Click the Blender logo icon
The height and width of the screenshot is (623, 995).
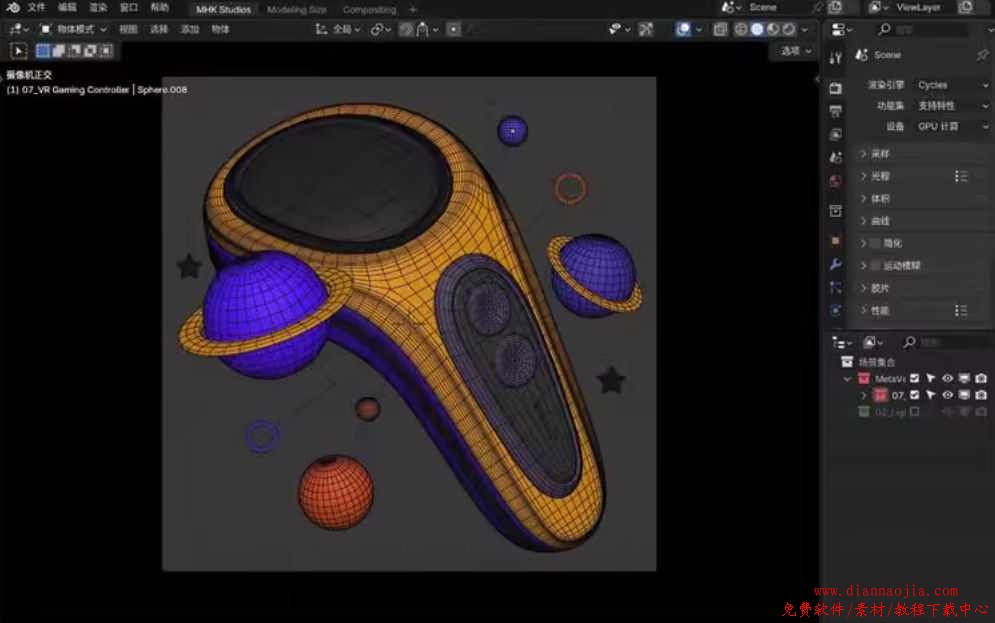(14, 7)
